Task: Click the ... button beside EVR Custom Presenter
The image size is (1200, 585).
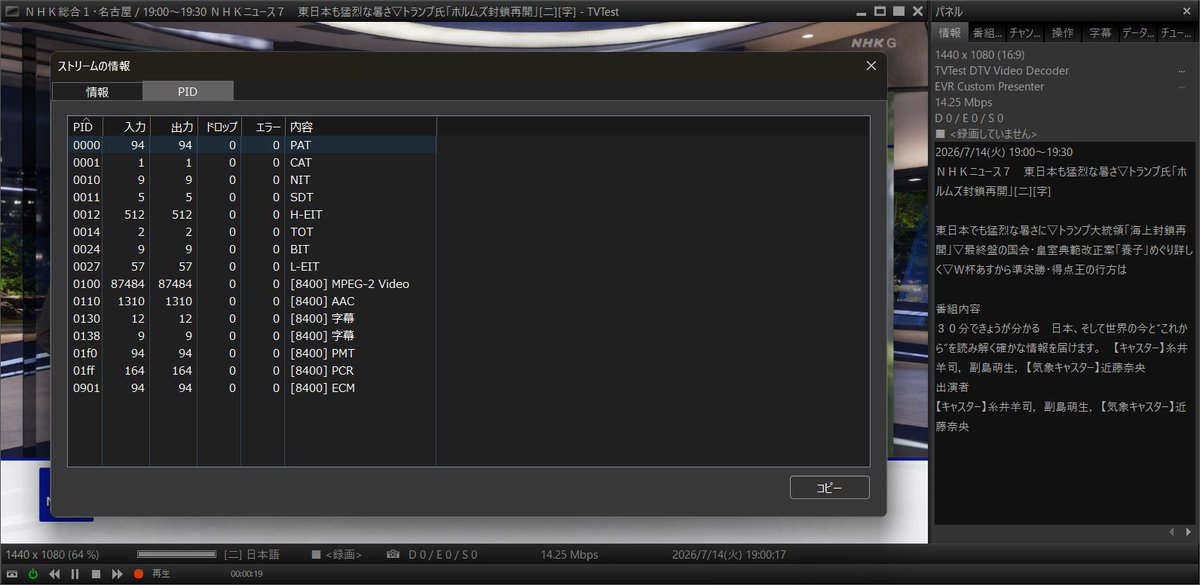Action: pos(1184,87)
